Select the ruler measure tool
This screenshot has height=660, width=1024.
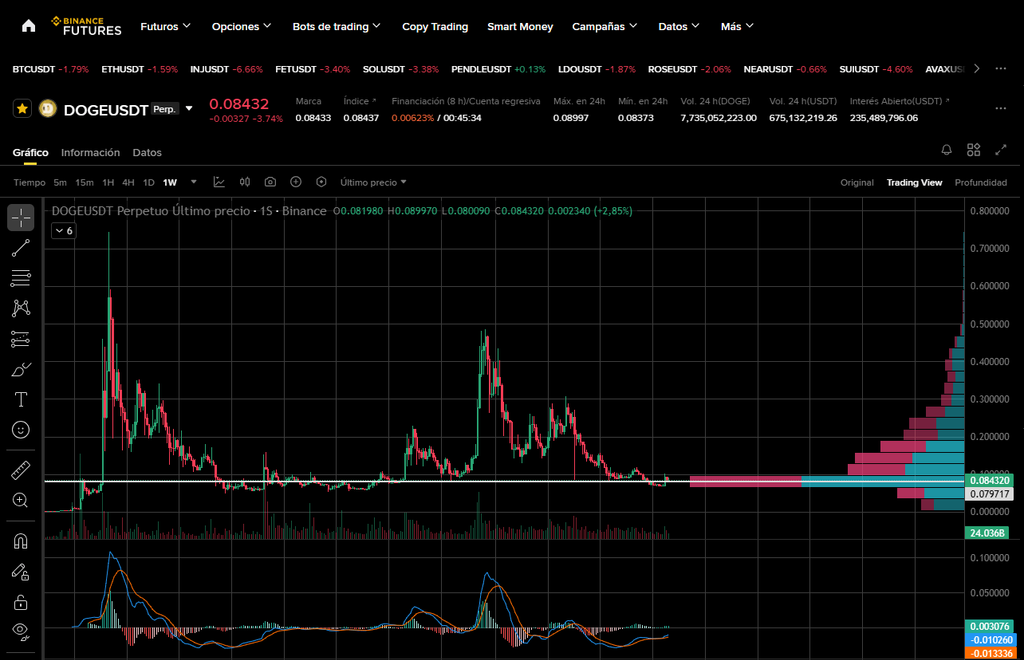(x=21, y=470)
